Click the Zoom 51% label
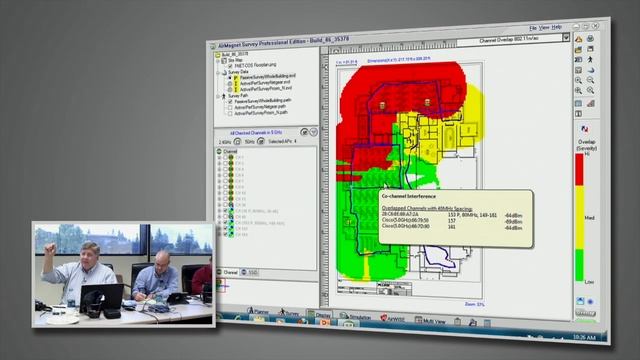Image resolution: width=640 pixels, height=360 pixels. [x=474, y=304]
